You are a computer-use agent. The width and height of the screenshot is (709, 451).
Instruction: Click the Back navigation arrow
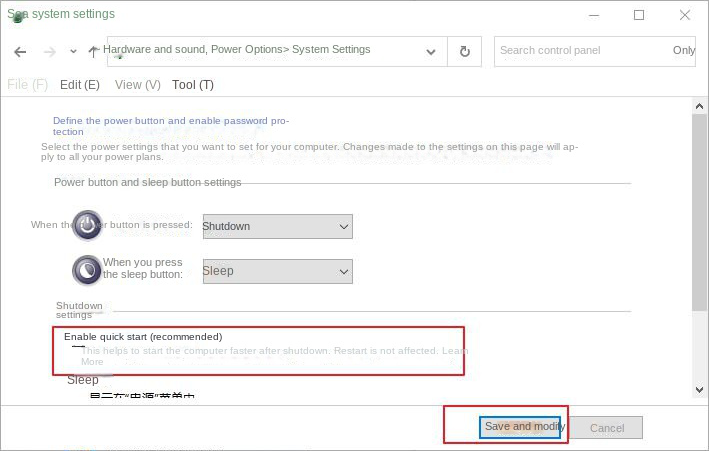[x=20, y=52]
